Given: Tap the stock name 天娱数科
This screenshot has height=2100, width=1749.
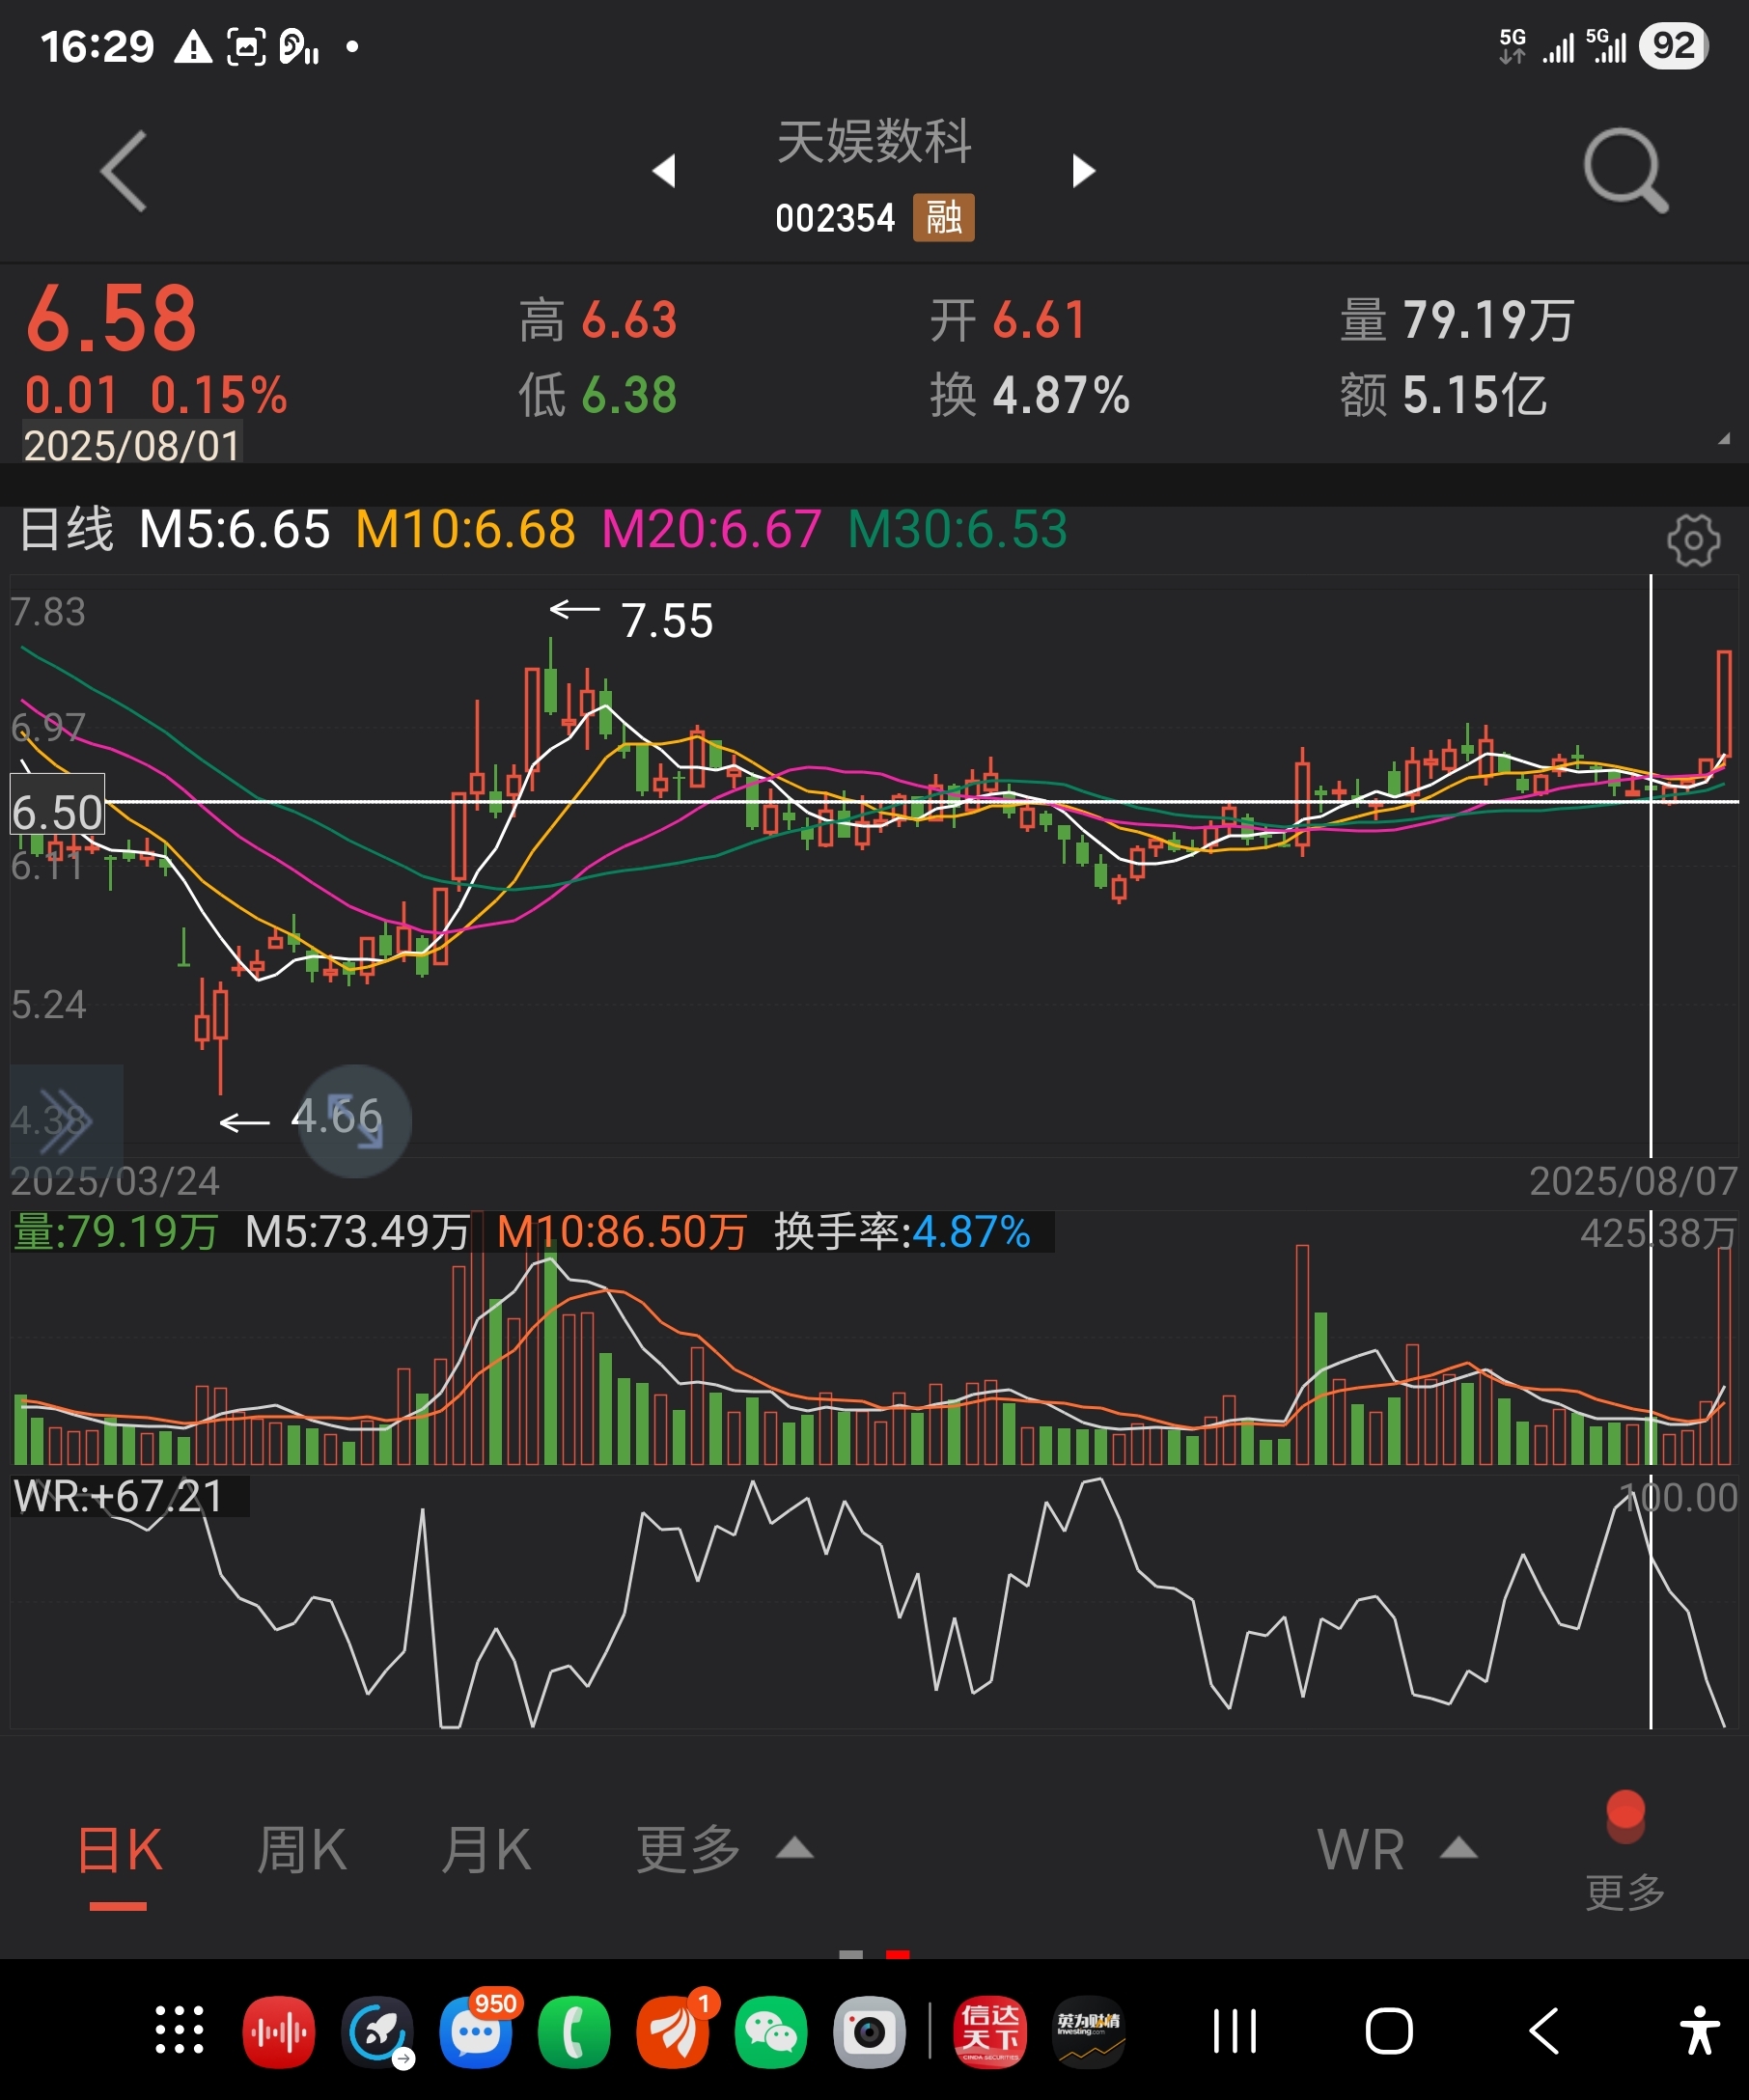Looking at the screenshot, I should coord(874,141).
